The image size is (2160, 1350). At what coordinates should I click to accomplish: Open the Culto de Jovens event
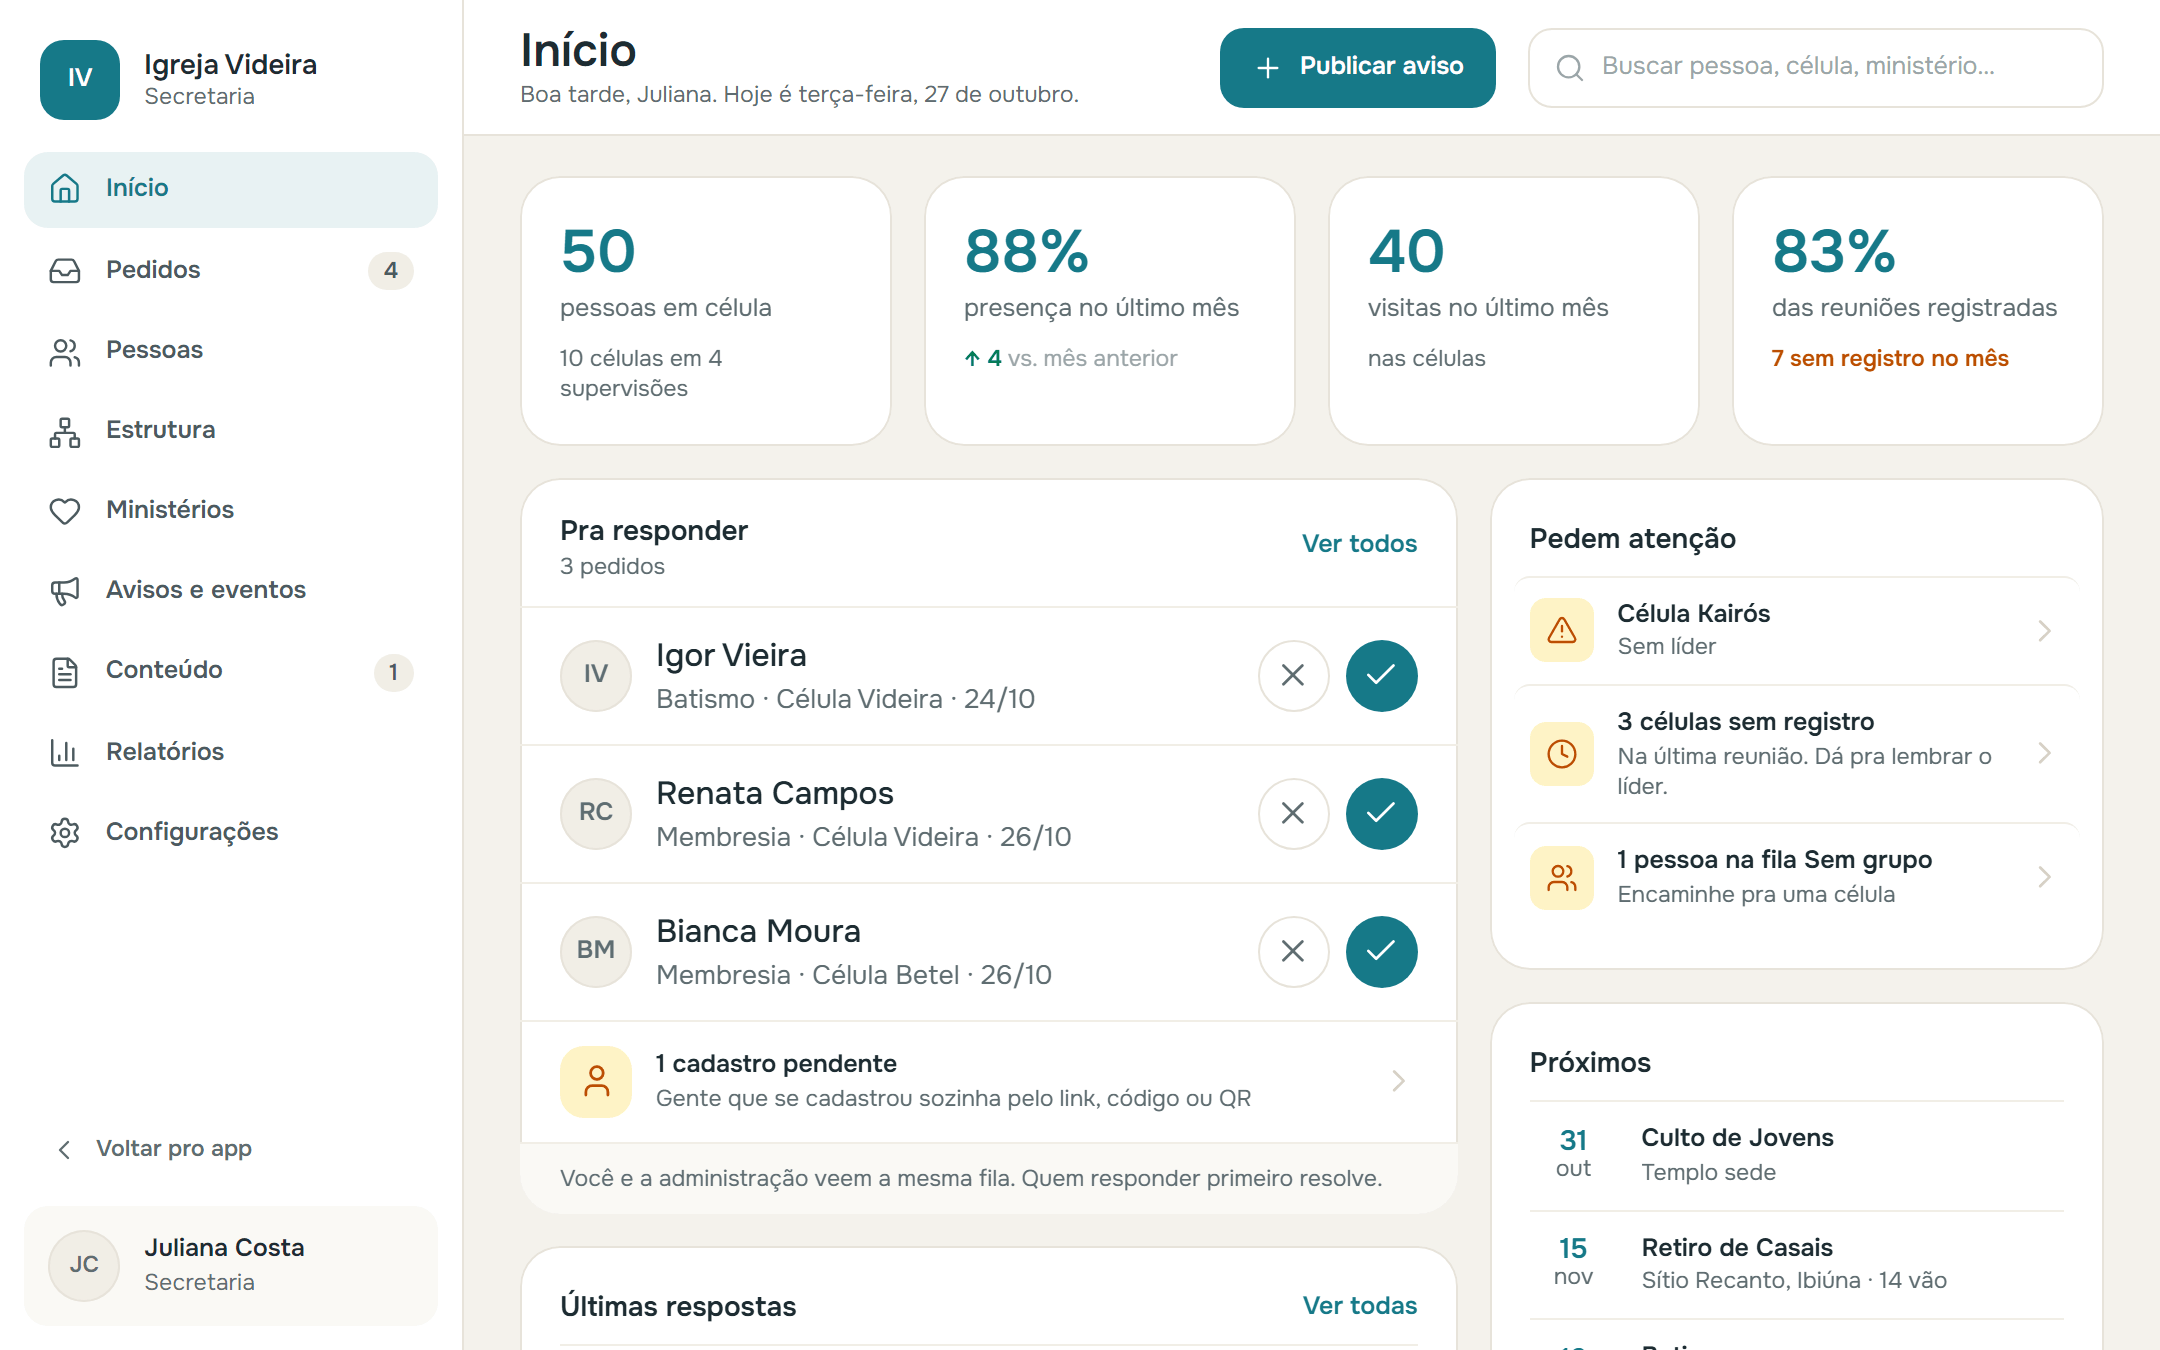tap(1796, 1155)
